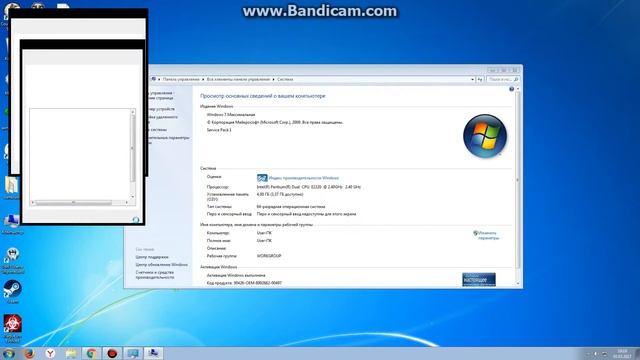Open Windows Explorer from the taskbar

(71, 353)
